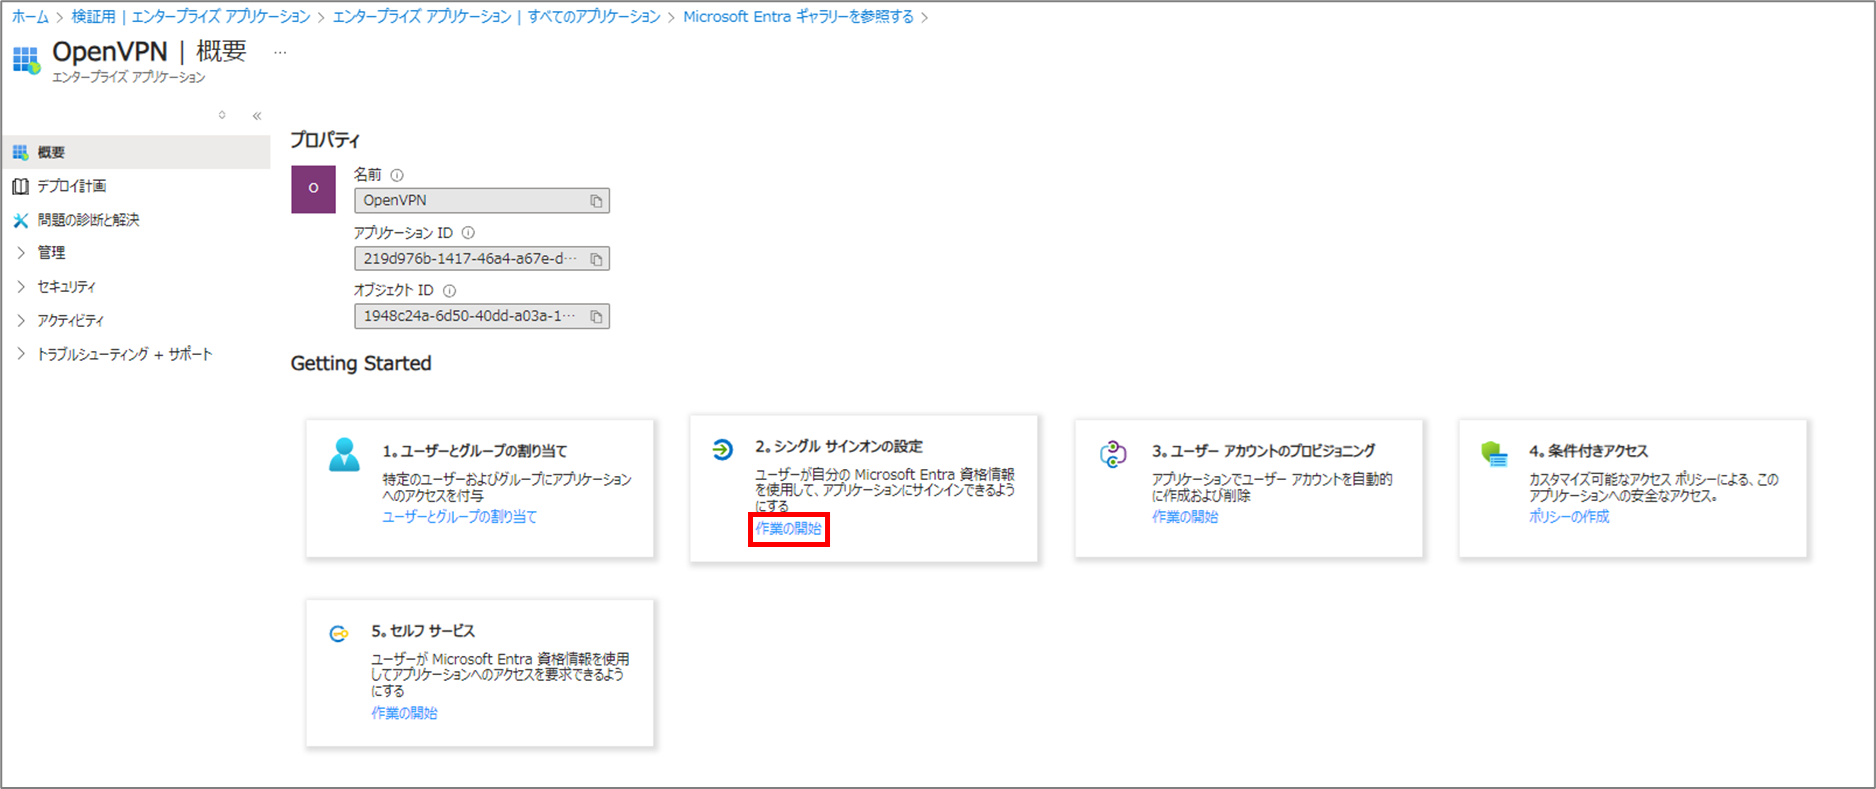Open the more options ellipsis next to 概要

280,52
